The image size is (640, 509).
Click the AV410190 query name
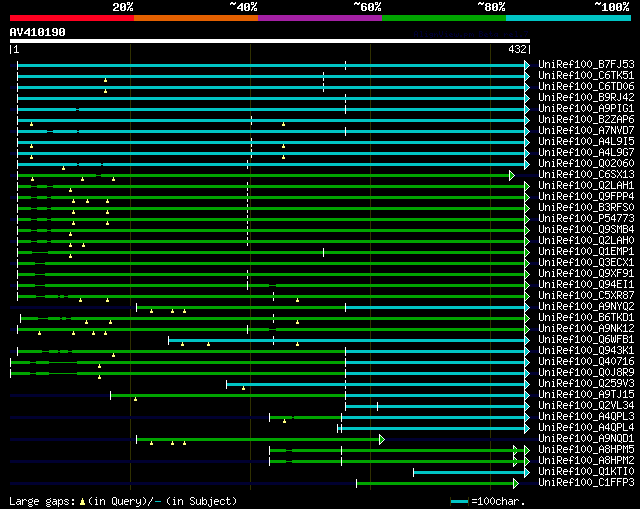[38, 32]
